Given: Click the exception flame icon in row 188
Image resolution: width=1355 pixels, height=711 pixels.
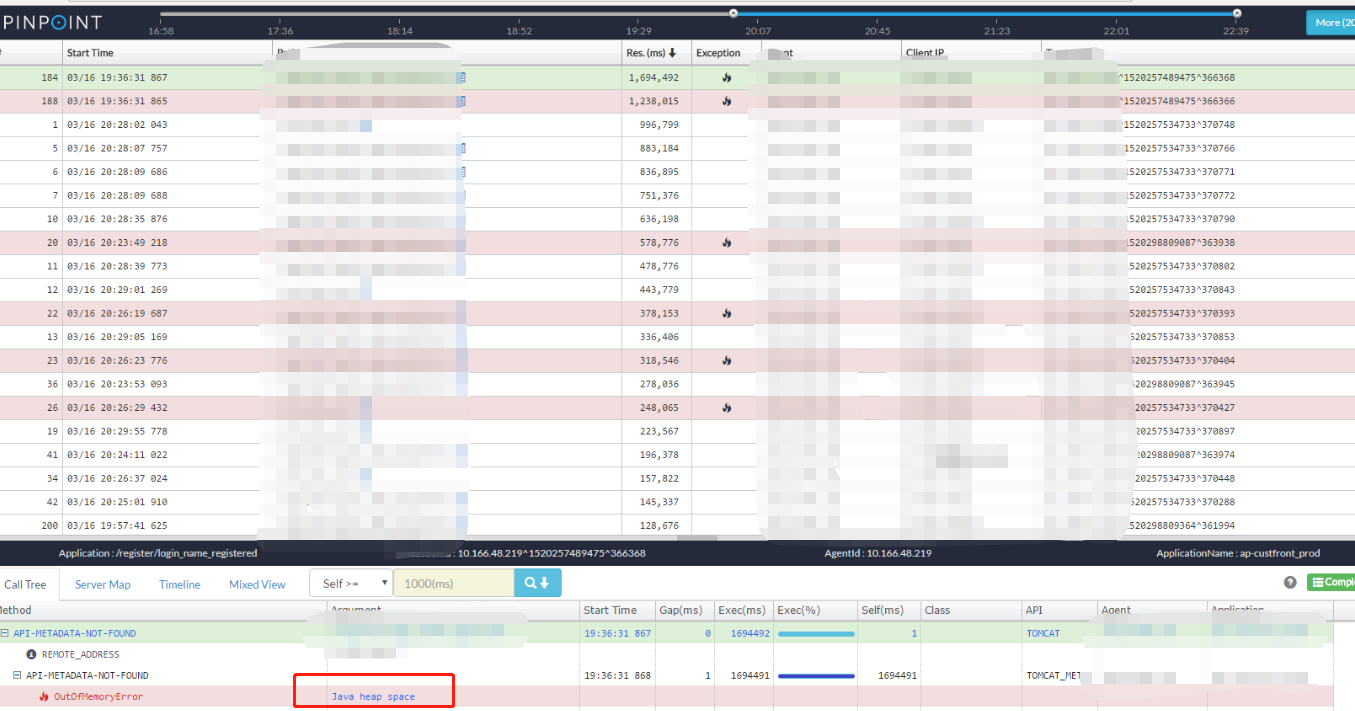Looking at the screenshot, I should pyautogui.click(x=726, y=101).
